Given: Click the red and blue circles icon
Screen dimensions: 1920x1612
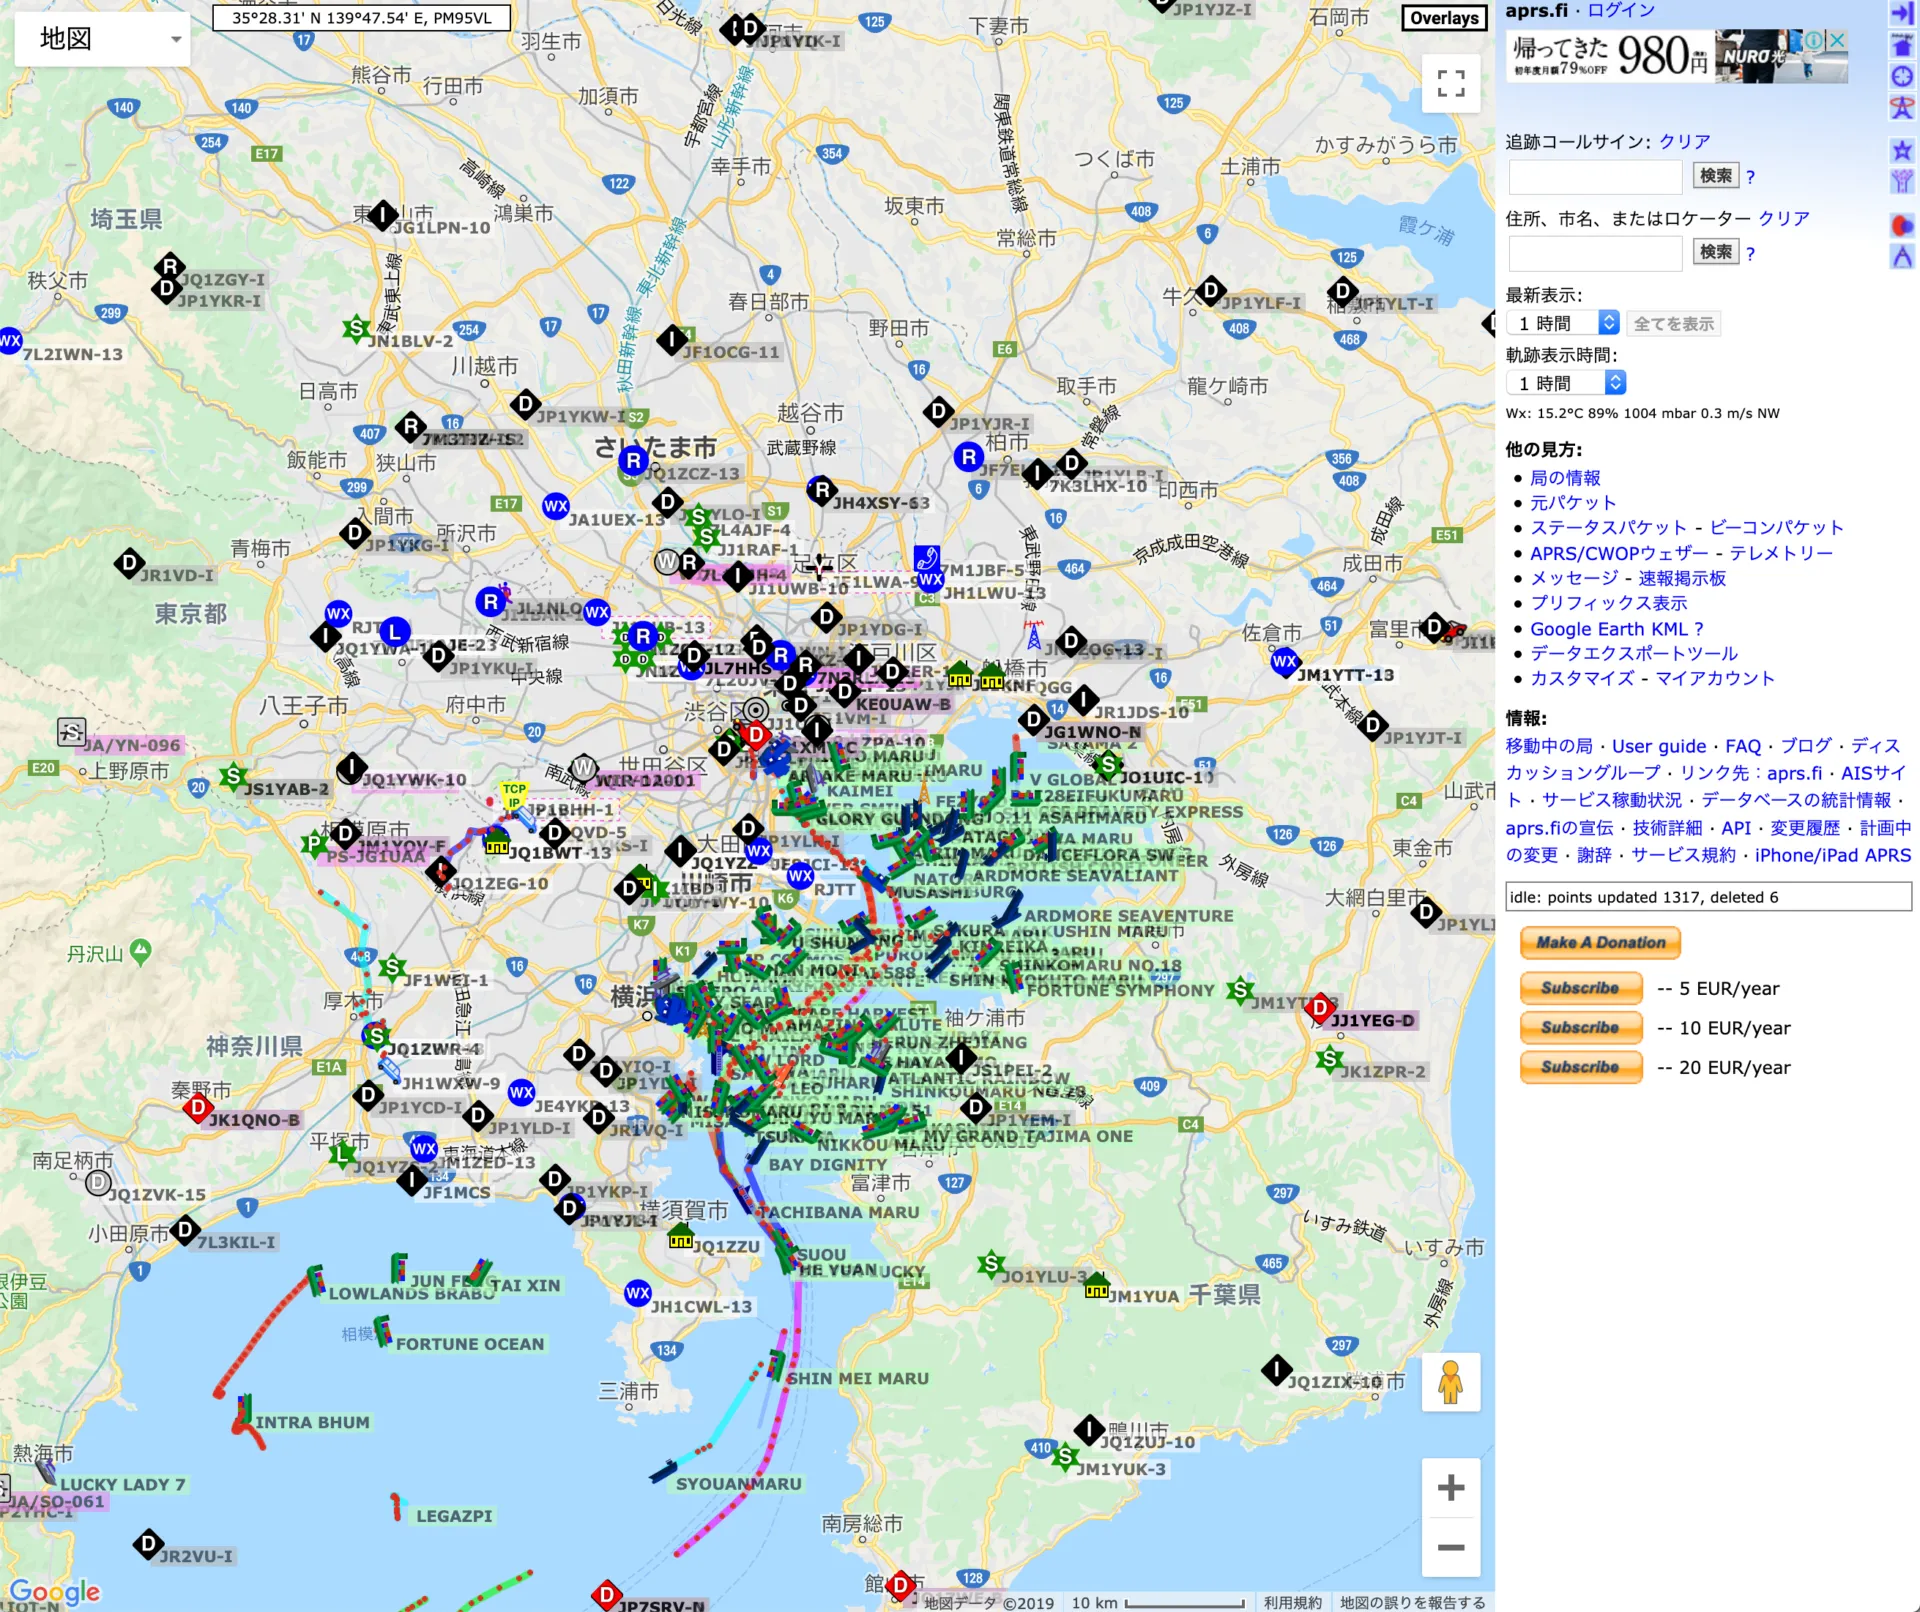Looking at the screenshot, I should coord(1901,226).
